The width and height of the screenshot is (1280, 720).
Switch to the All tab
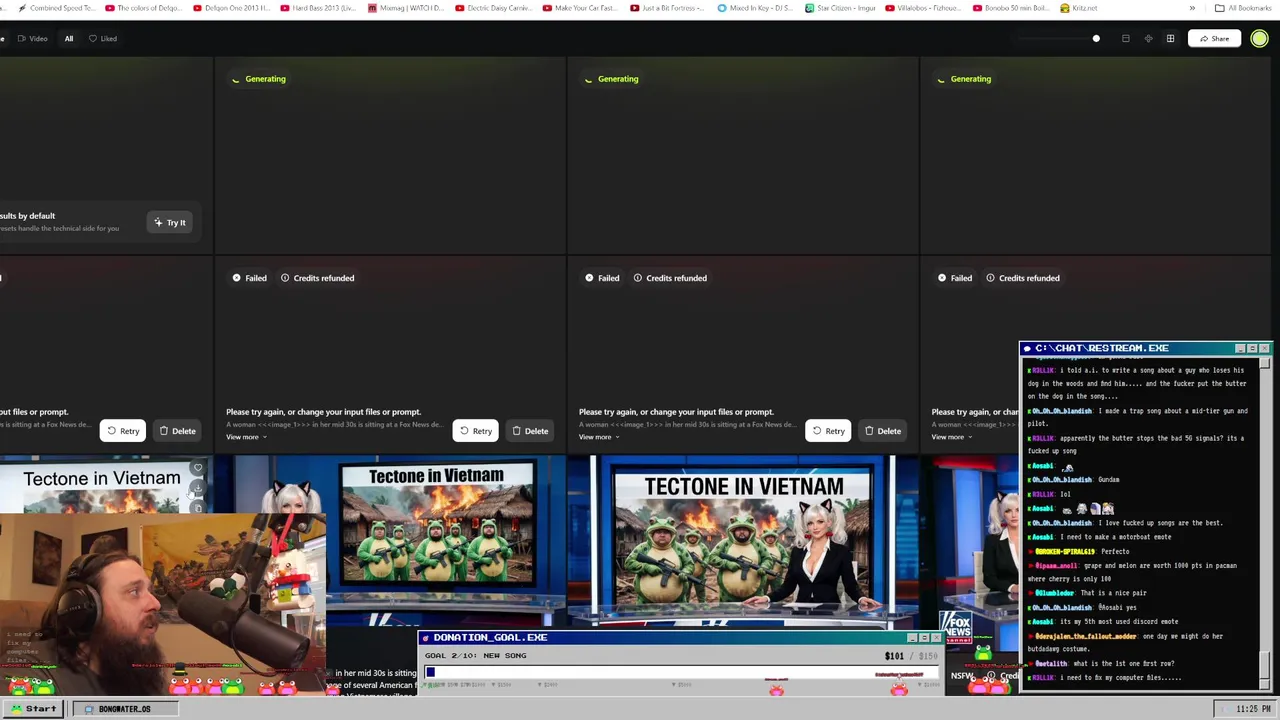(69, 39)
